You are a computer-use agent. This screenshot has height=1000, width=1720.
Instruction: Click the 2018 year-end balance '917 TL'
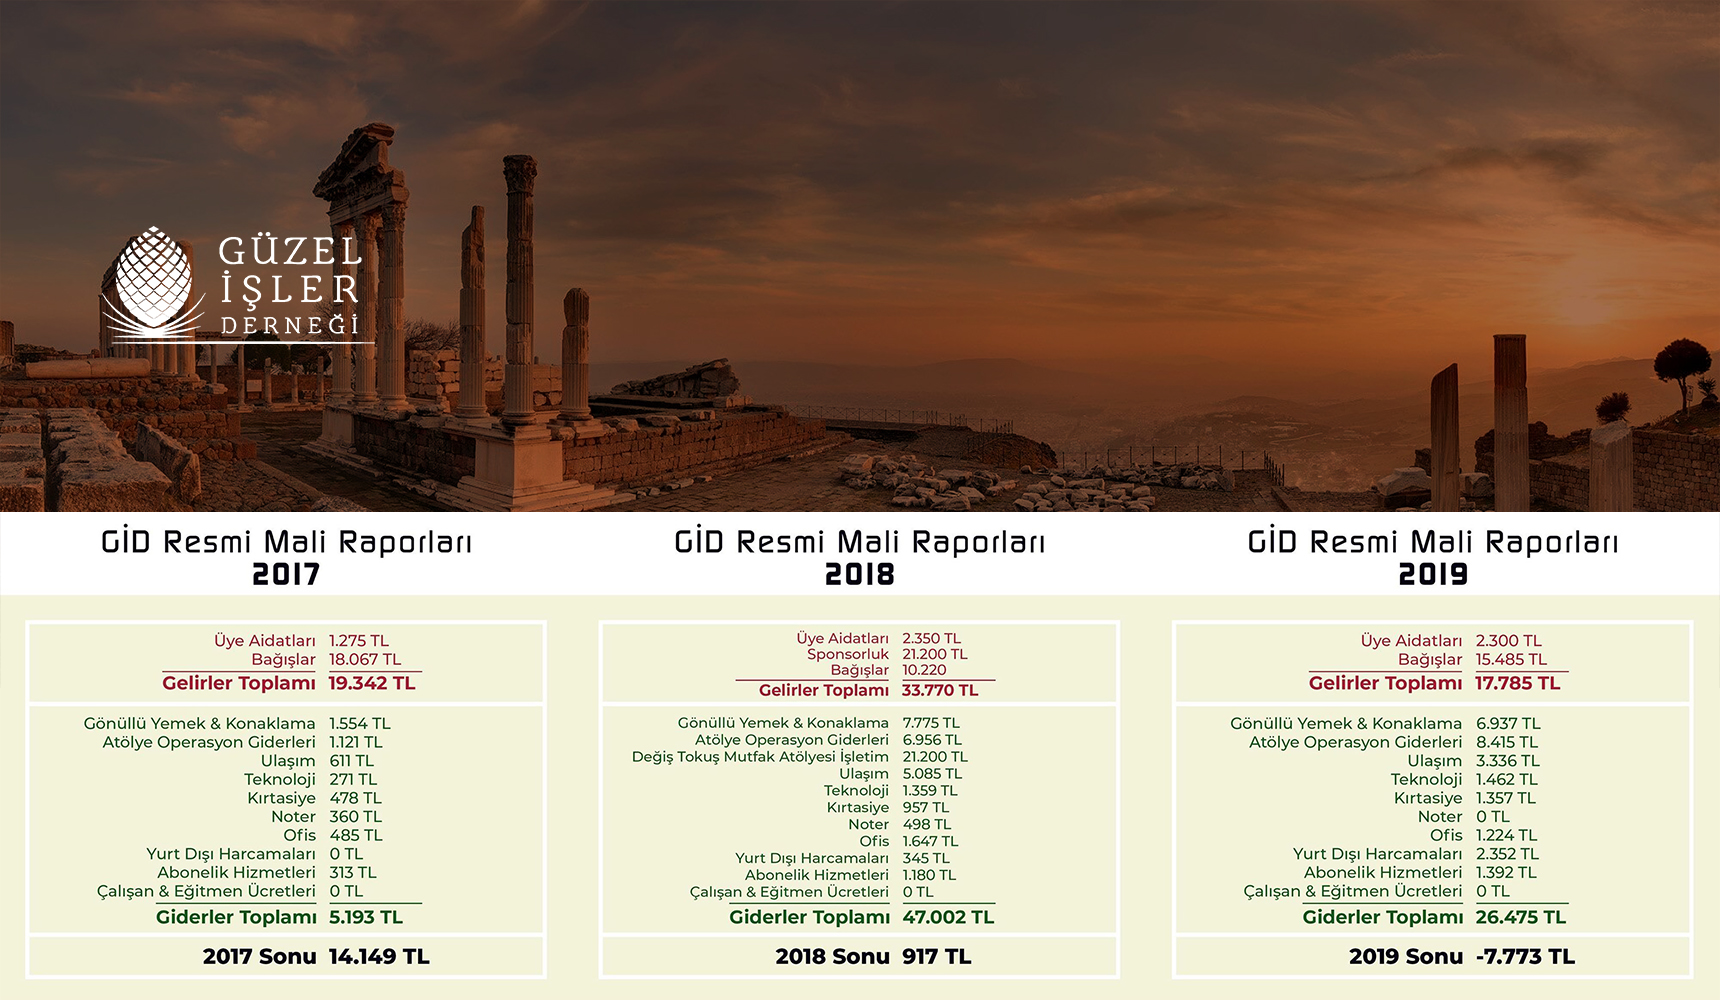[x=937, y=957]
